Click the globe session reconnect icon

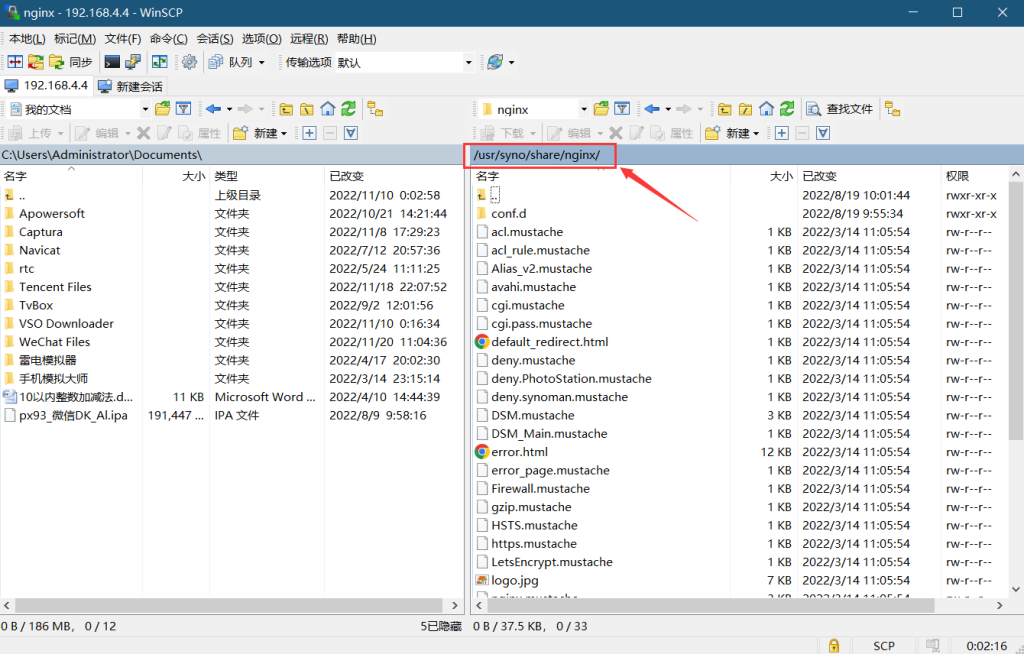[495, 62]
